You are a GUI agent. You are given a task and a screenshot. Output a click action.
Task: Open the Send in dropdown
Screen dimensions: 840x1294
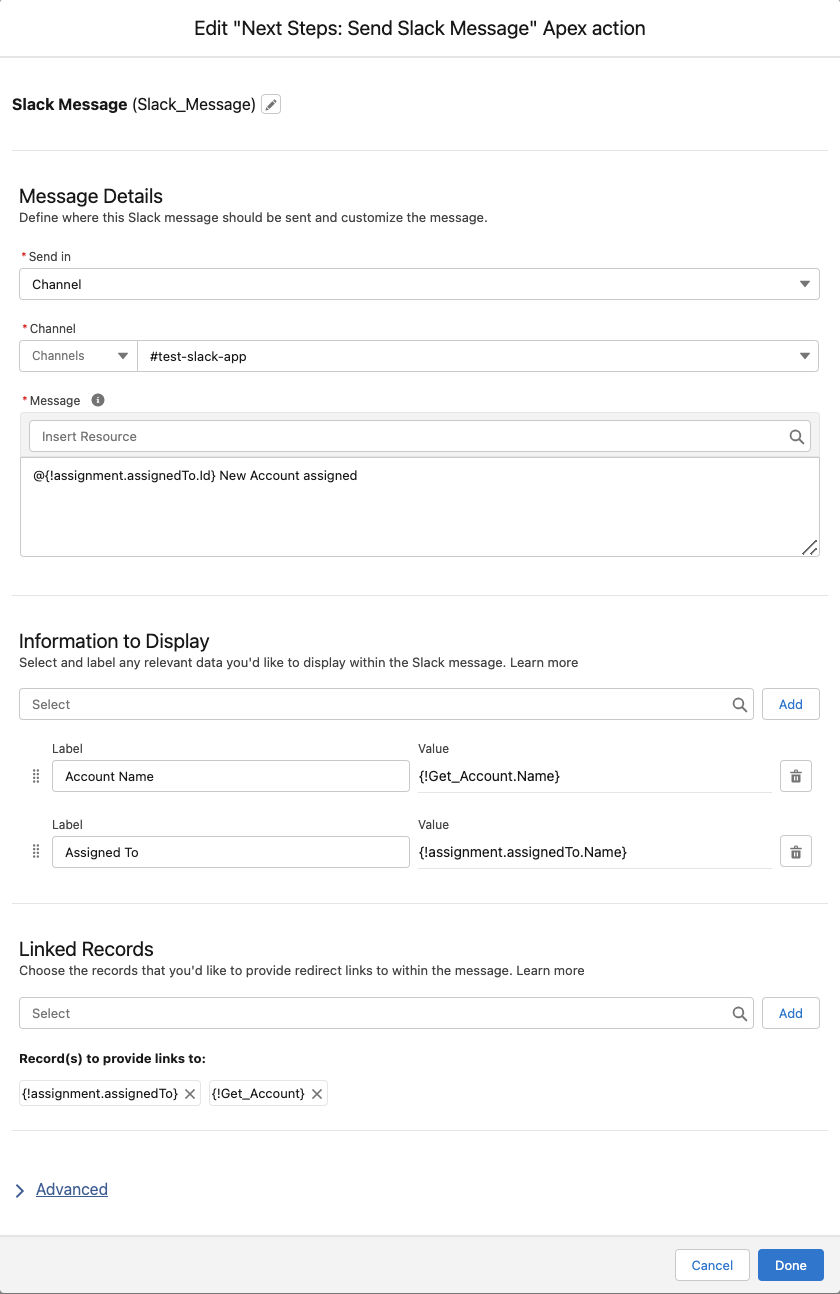(419, 284)
